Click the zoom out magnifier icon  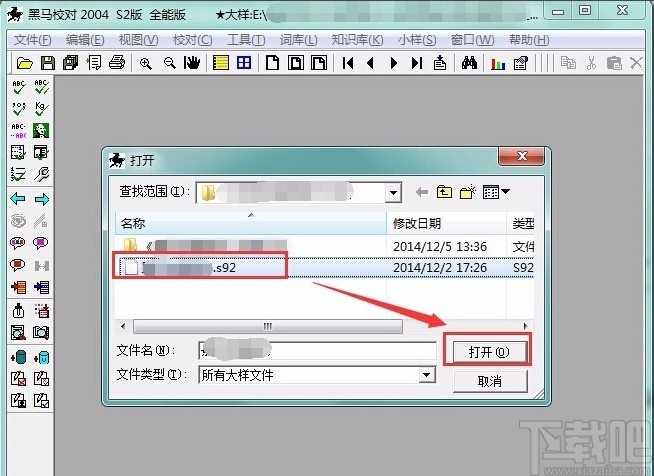point(169,63)
